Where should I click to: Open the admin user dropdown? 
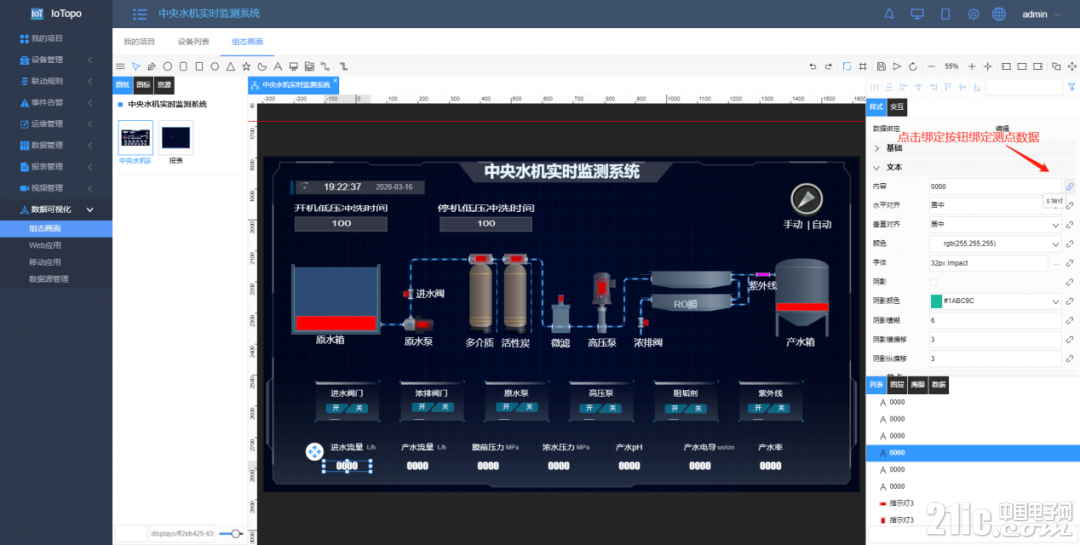[1041, 14]
